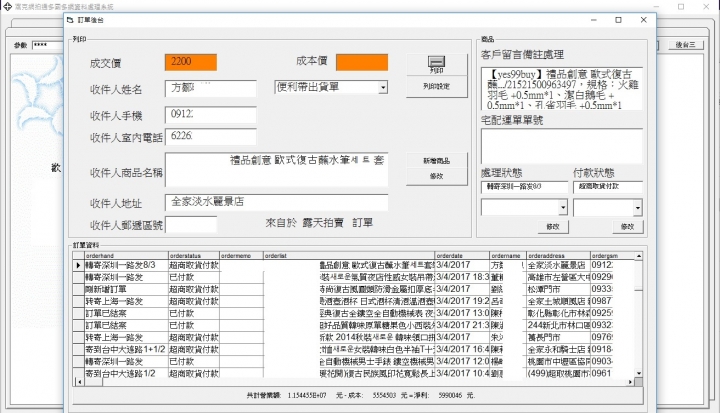Expand the 處理狀態 combo box

pyautogui.click(x=563, y=208)
